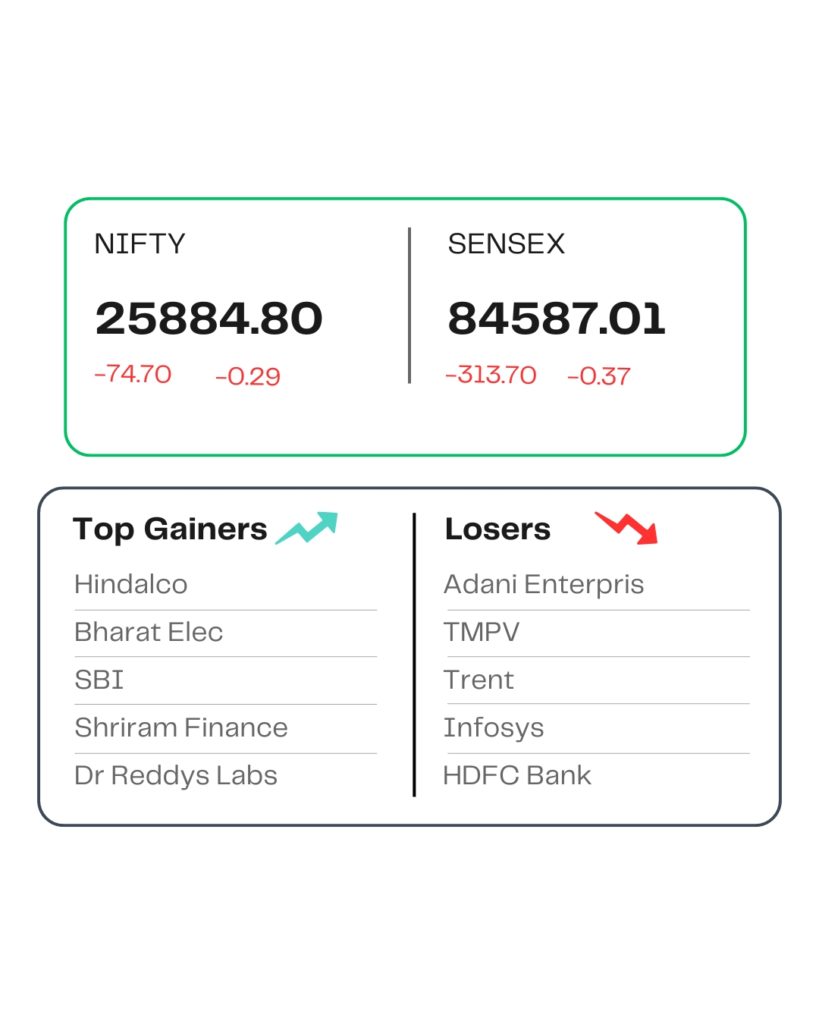This screenshot has height=1024, width=819.
Task: Select Adani Enterpris in Losers
Action: click(x=544, y=584)
